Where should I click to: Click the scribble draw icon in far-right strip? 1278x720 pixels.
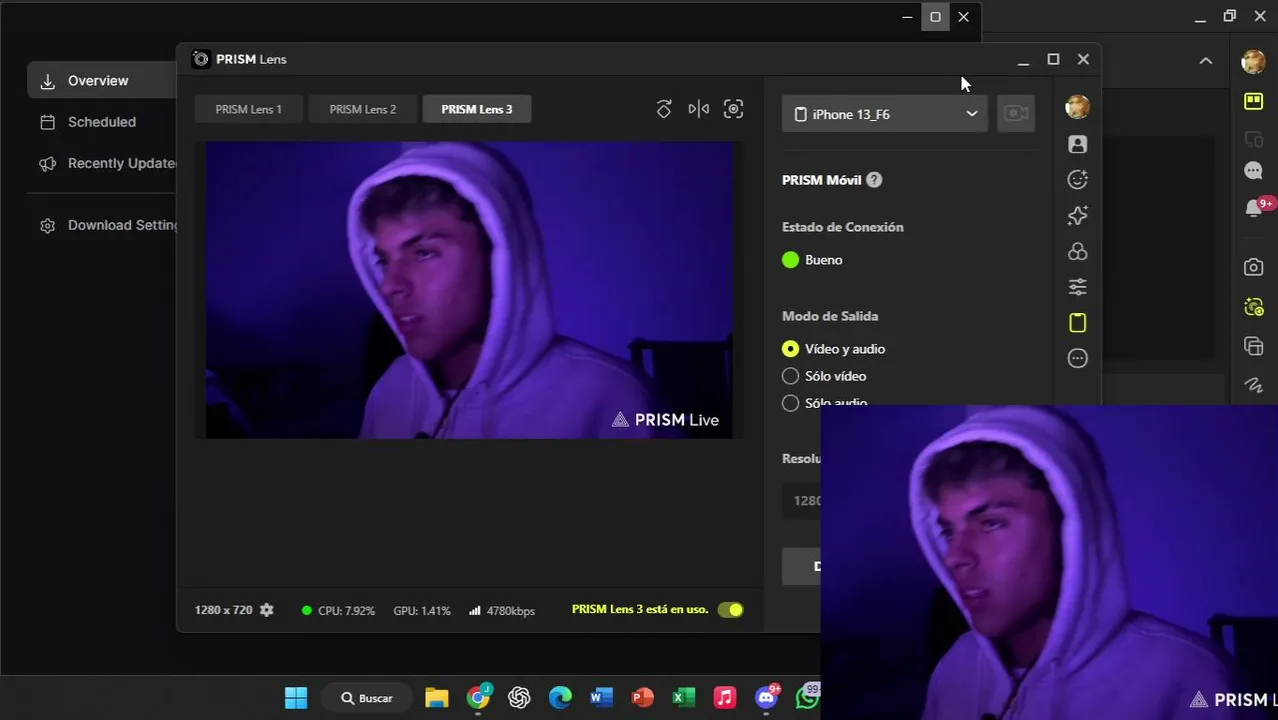[1253, 384]
